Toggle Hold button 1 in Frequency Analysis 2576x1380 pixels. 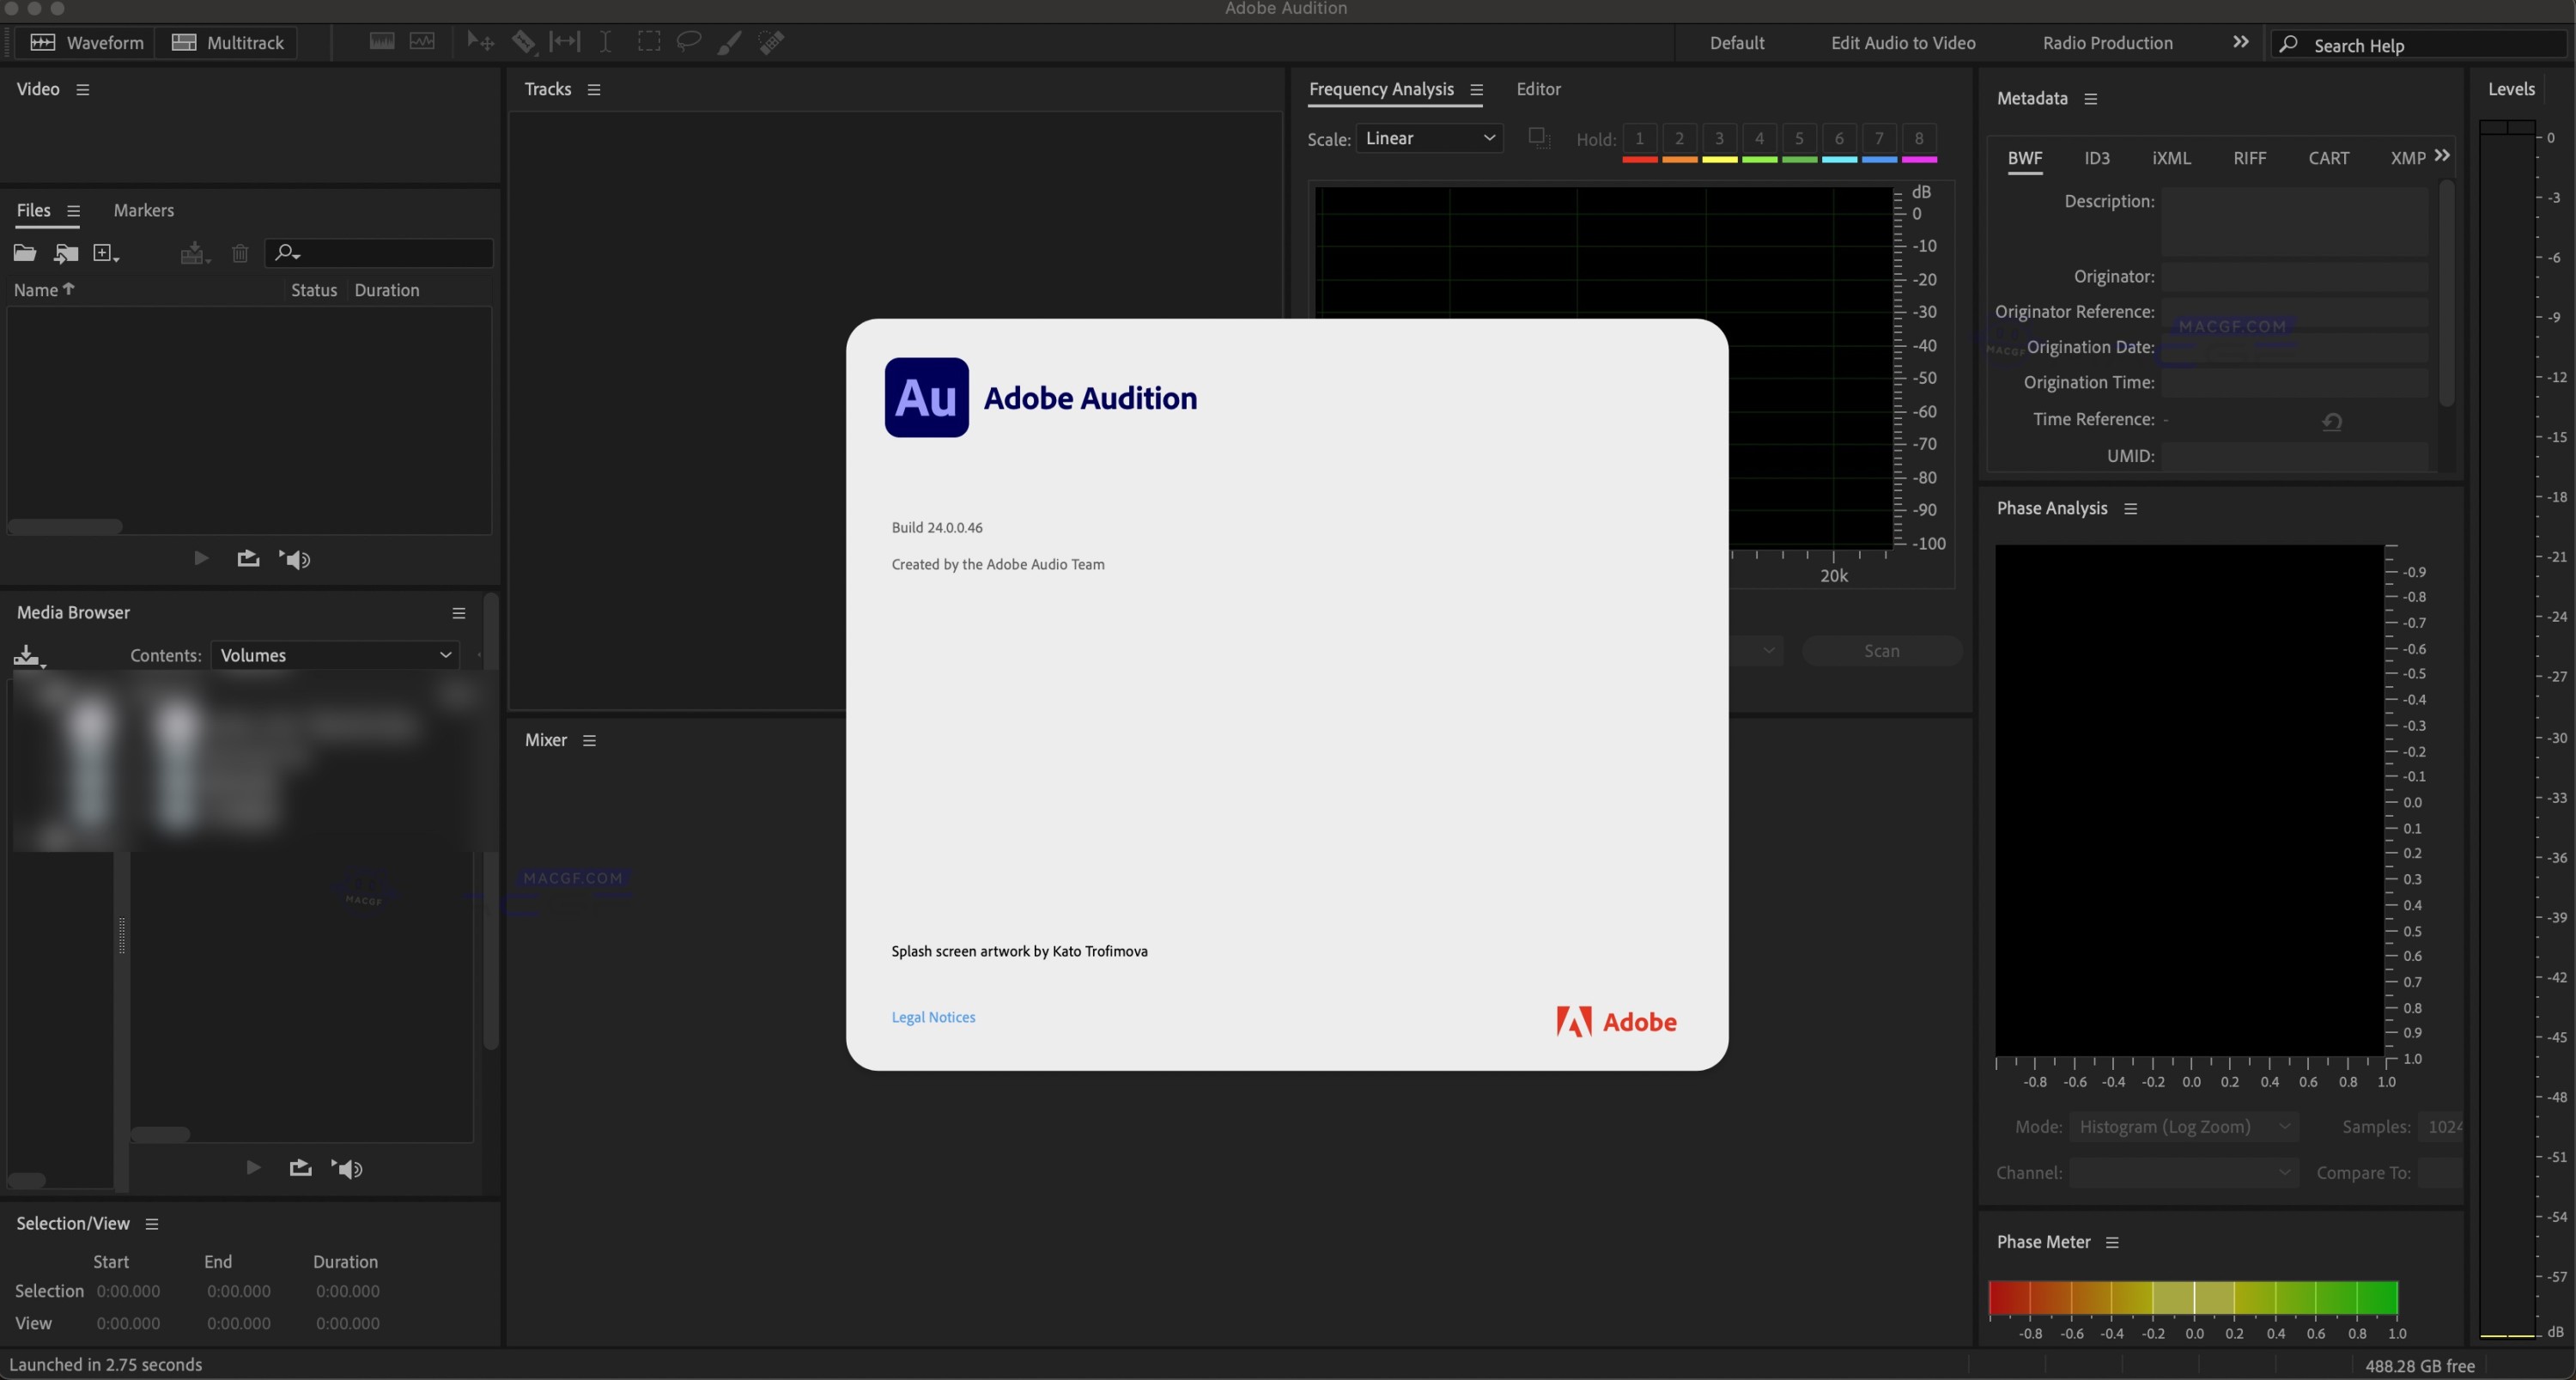click(x=1639, y=139)
